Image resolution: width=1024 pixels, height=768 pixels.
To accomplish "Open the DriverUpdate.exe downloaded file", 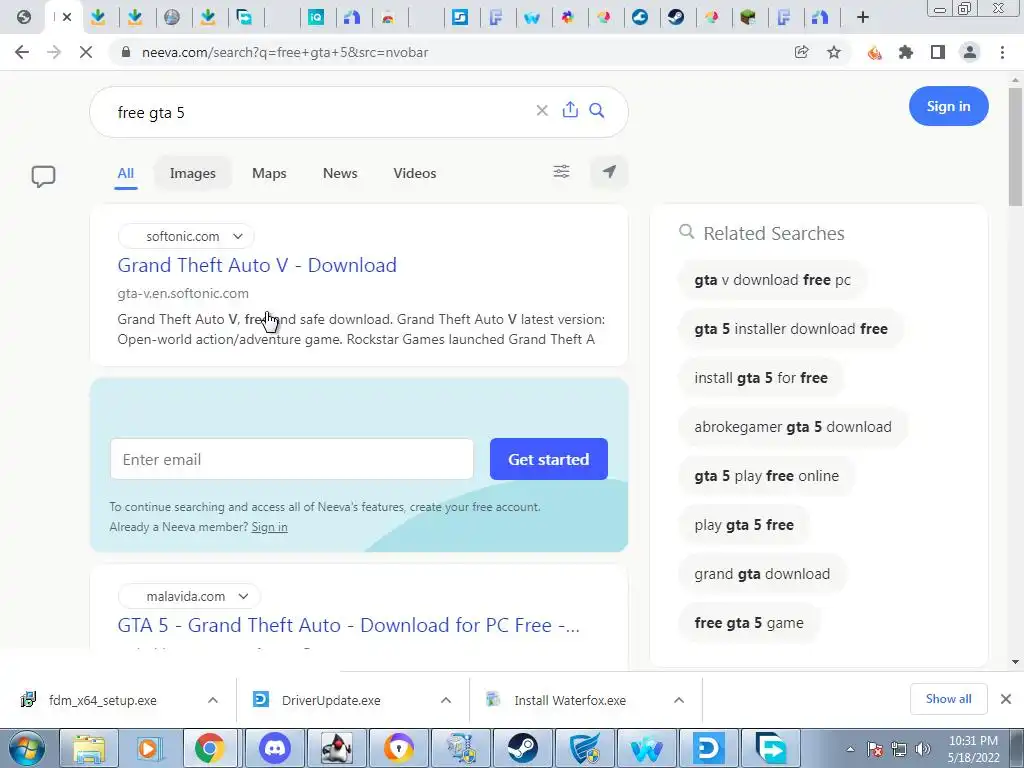I will point(333,700).
